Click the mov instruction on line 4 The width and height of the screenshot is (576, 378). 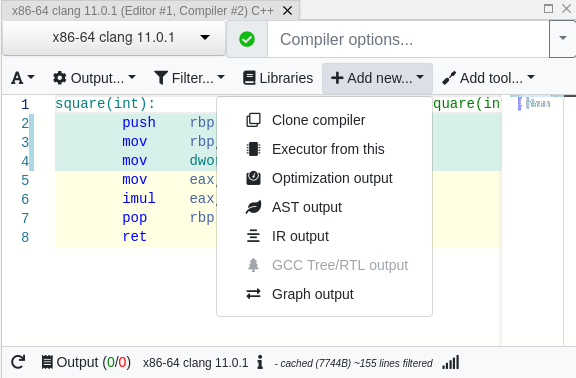[134, 161]
